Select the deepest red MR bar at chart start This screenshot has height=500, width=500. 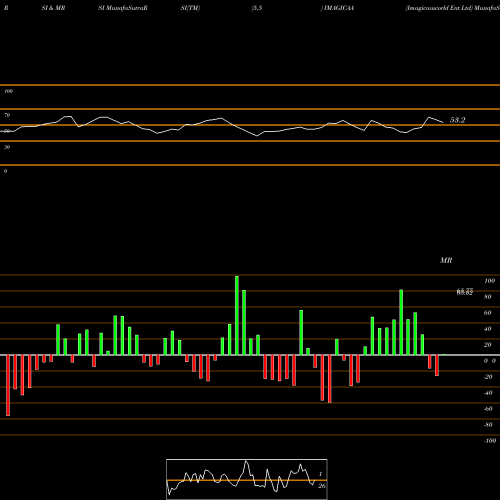[x=8, y=385]
